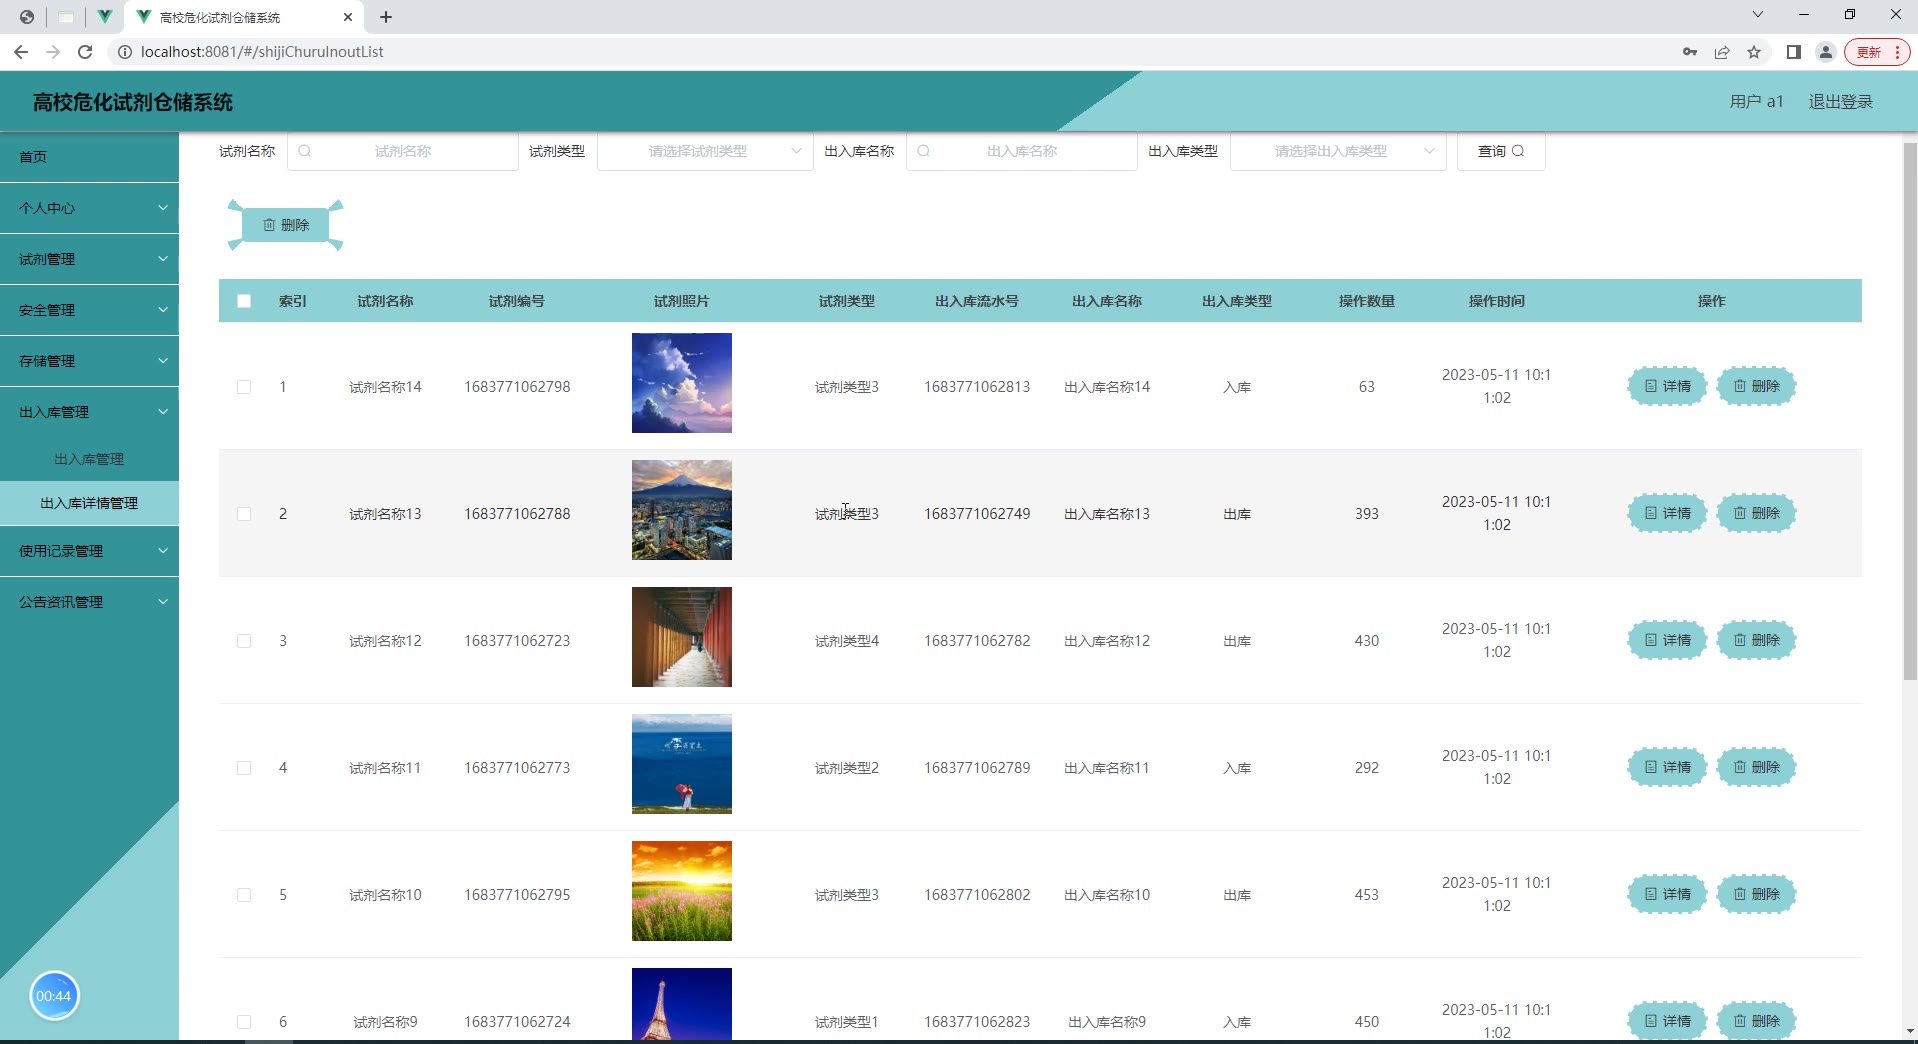Click the Mount Fuji reagent photo thumbnail
Viewport: 1918px width, 1044px height.
point(682,510)
